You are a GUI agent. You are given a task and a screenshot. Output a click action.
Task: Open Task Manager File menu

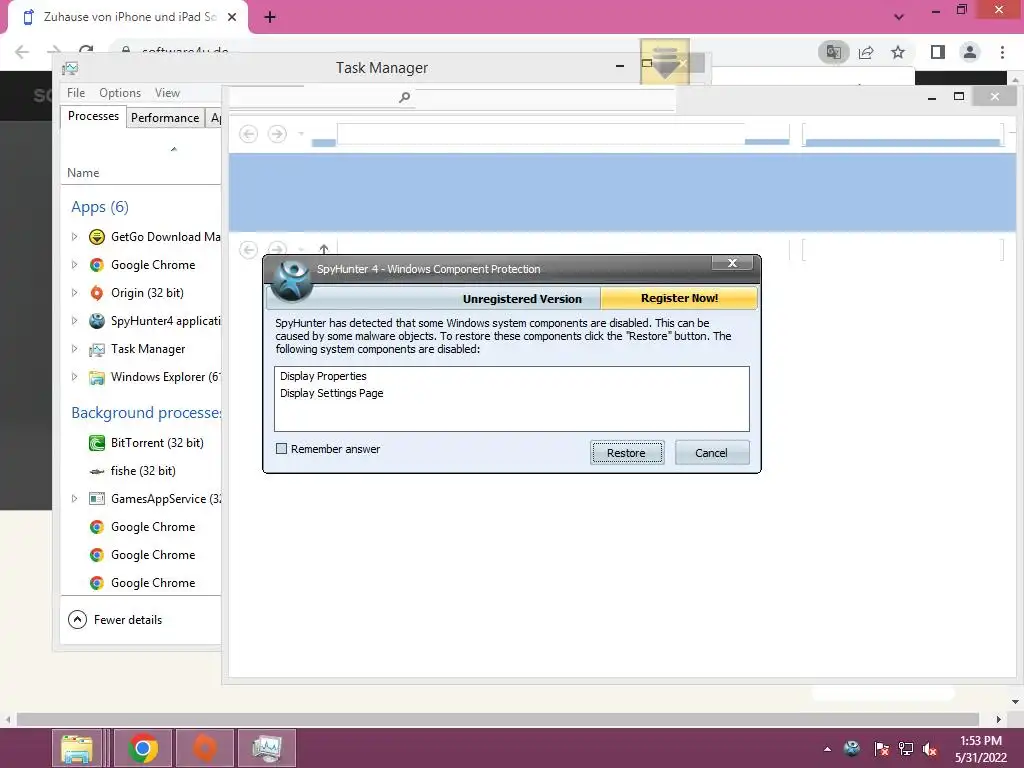pos(76,93)
